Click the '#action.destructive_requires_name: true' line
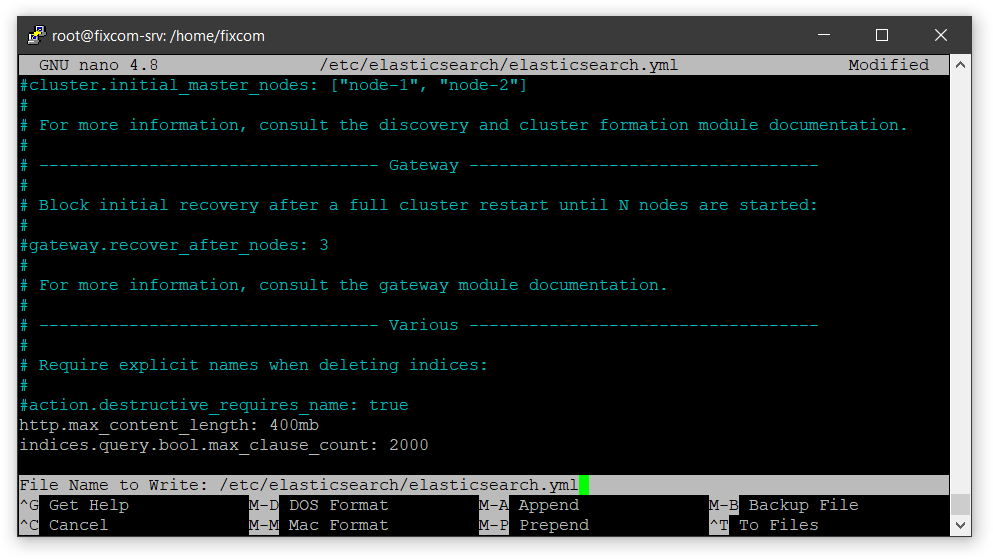Screen dimensions: 993x559 (214, 405)
